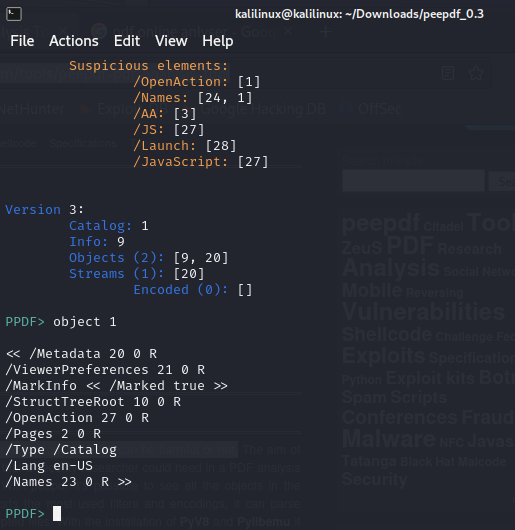Click the cursor at the last PPDF> prompt
Viewport: 515px width, 530px height.
pyautogui.click(x=57, y=513)
